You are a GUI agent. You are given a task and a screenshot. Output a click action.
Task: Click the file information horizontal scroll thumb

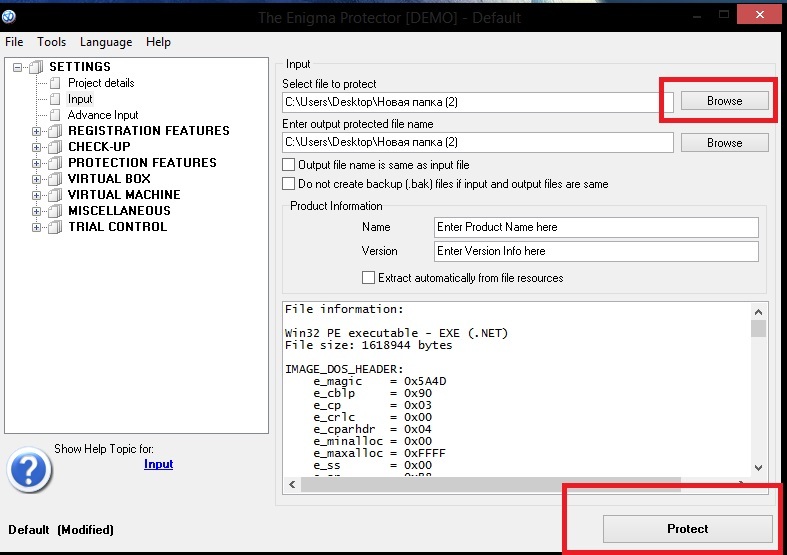[x=490, y=484]
